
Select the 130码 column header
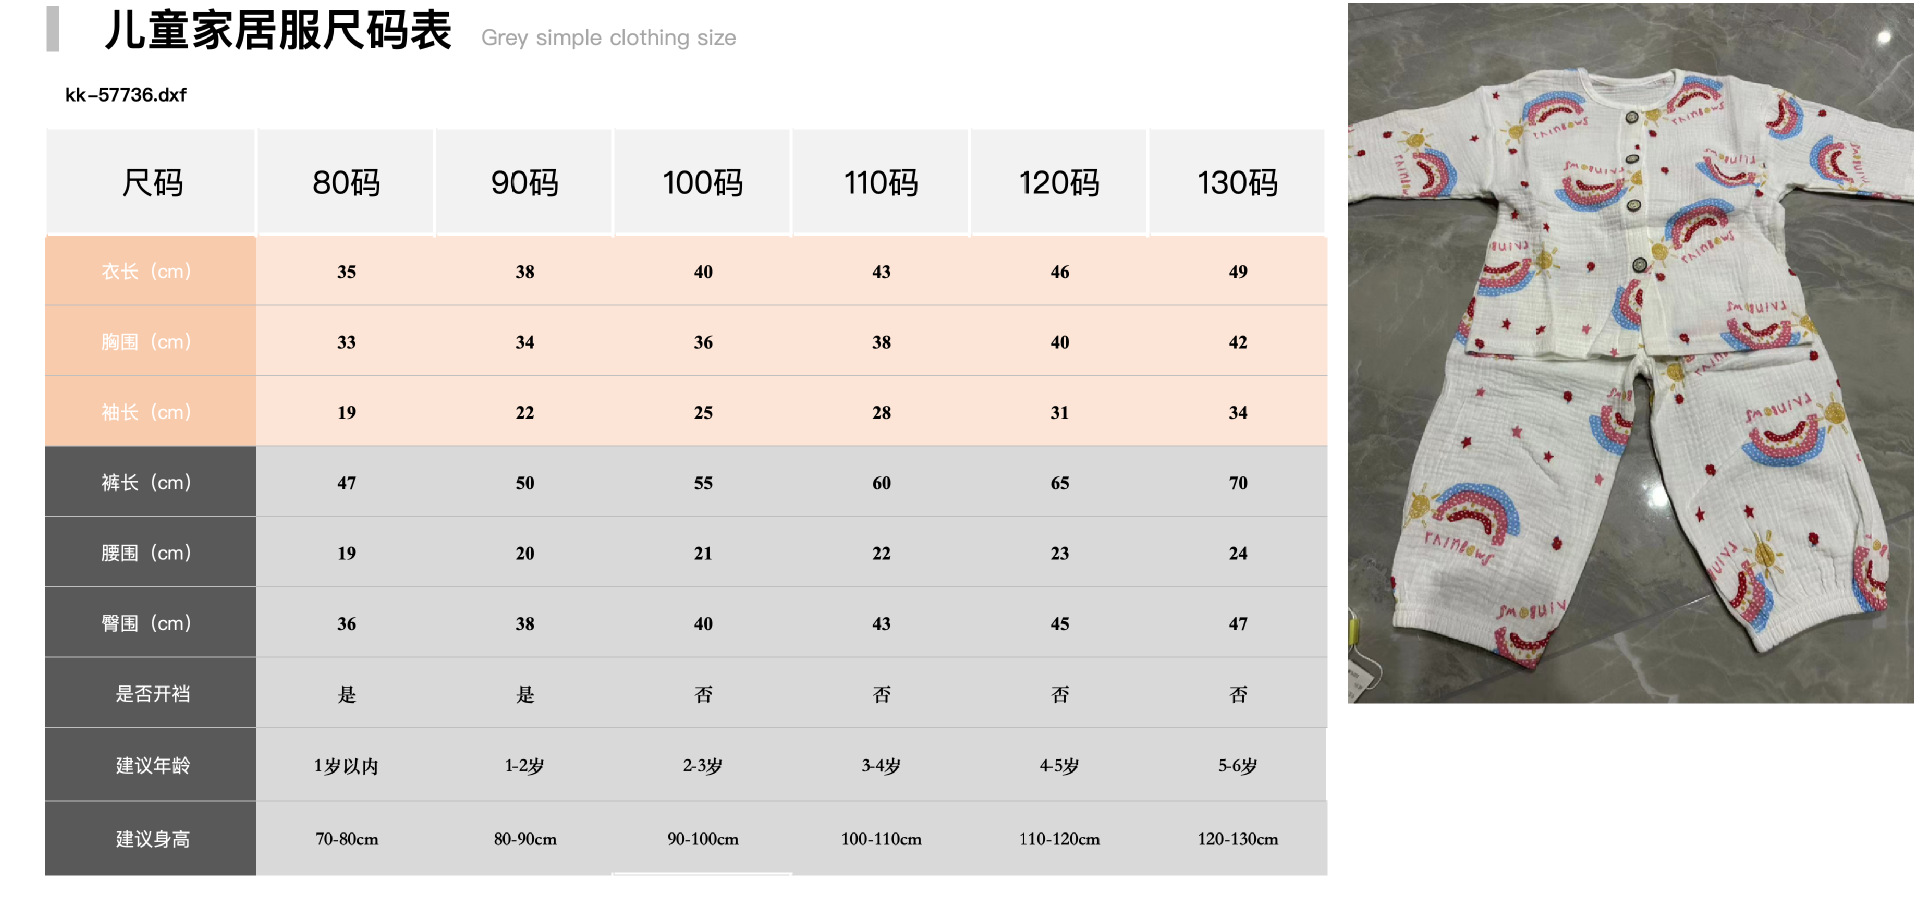[x=1237, y=183]
